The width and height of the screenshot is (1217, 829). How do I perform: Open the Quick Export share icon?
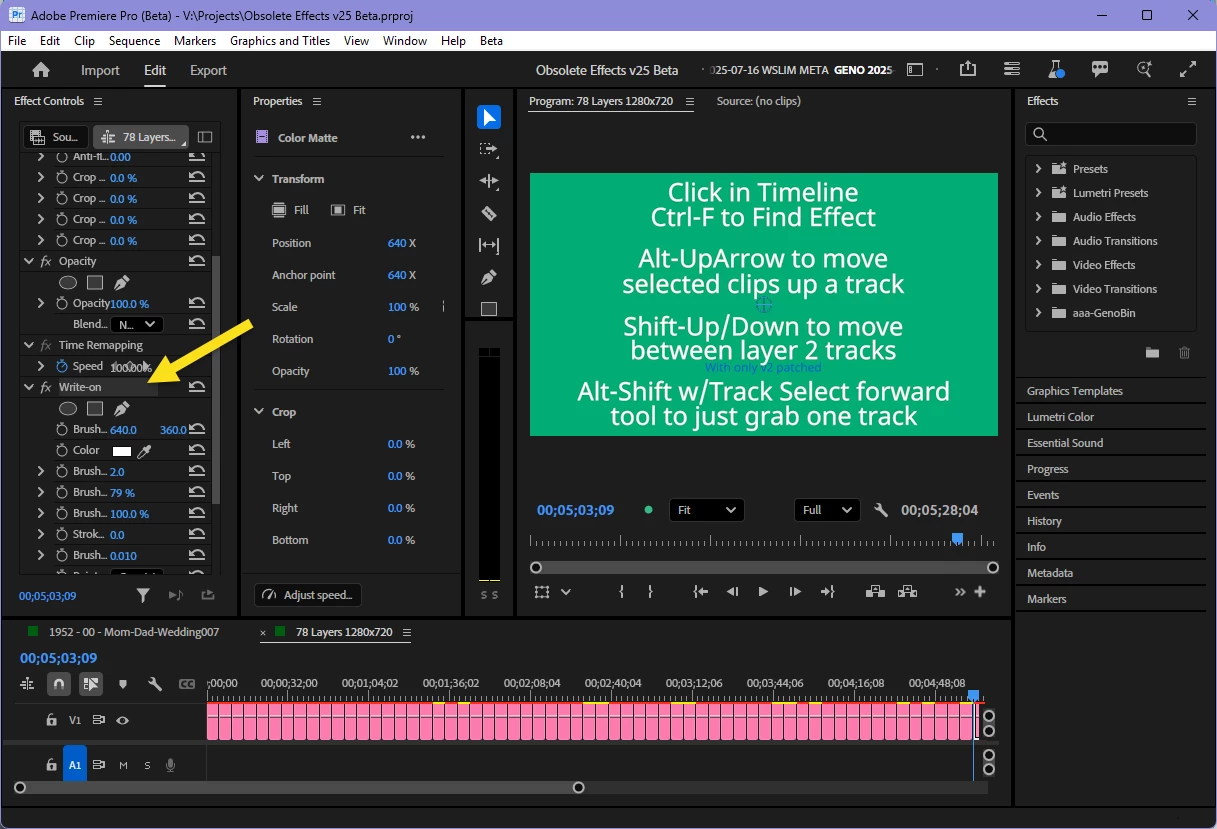coord(968,69)
